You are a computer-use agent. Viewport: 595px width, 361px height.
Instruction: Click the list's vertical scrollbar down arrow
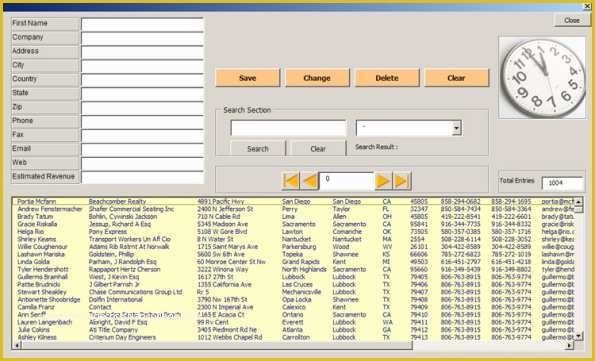tap(578, 336)
